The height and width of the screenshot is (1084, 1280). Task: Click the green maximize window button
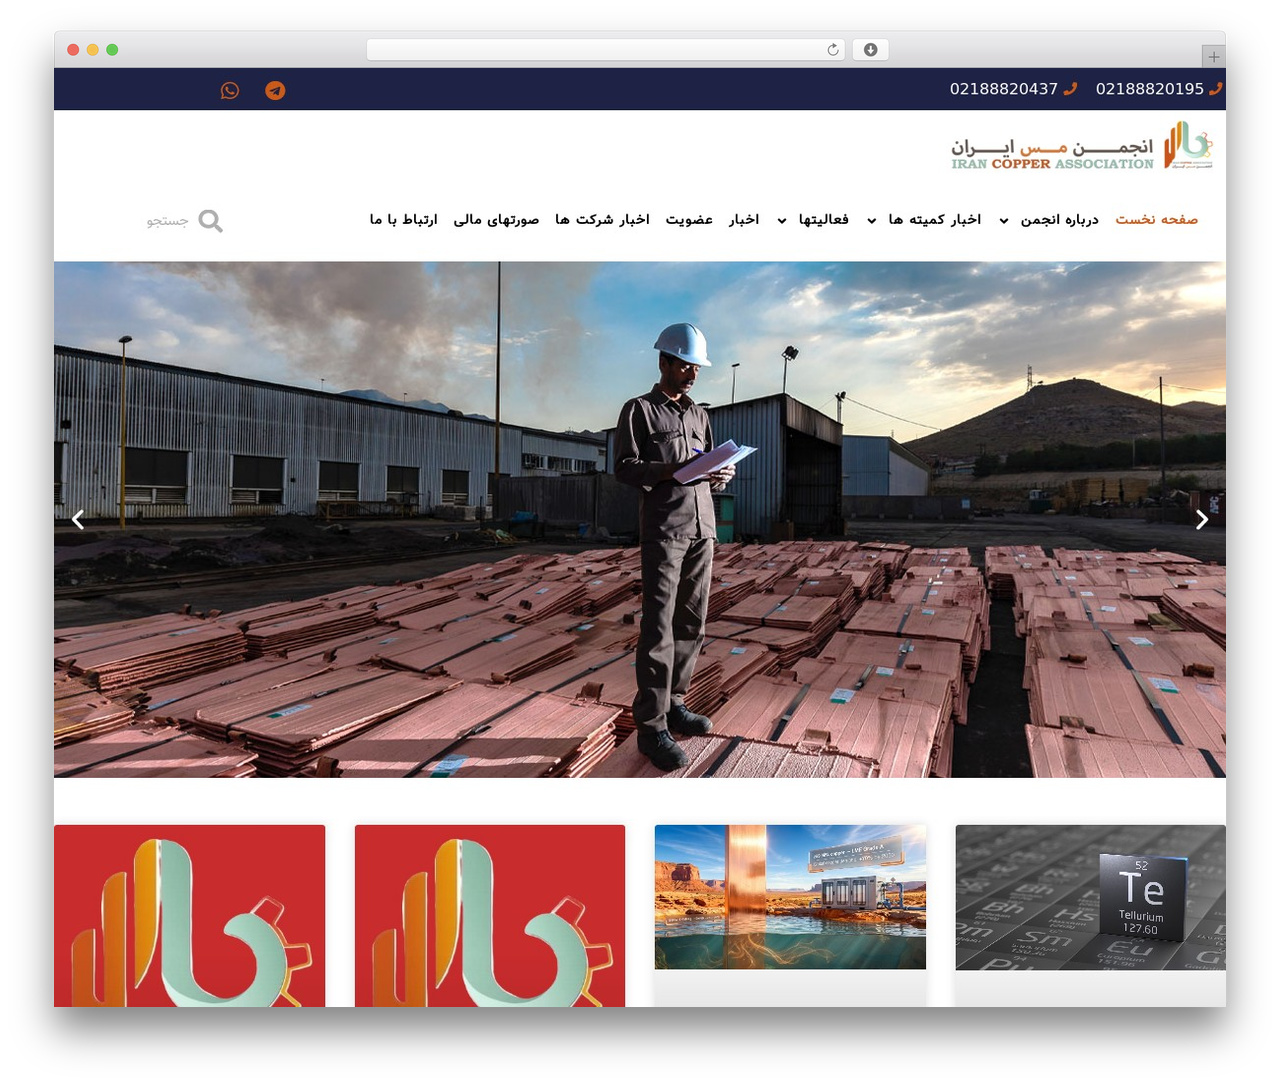click(112, 50)
